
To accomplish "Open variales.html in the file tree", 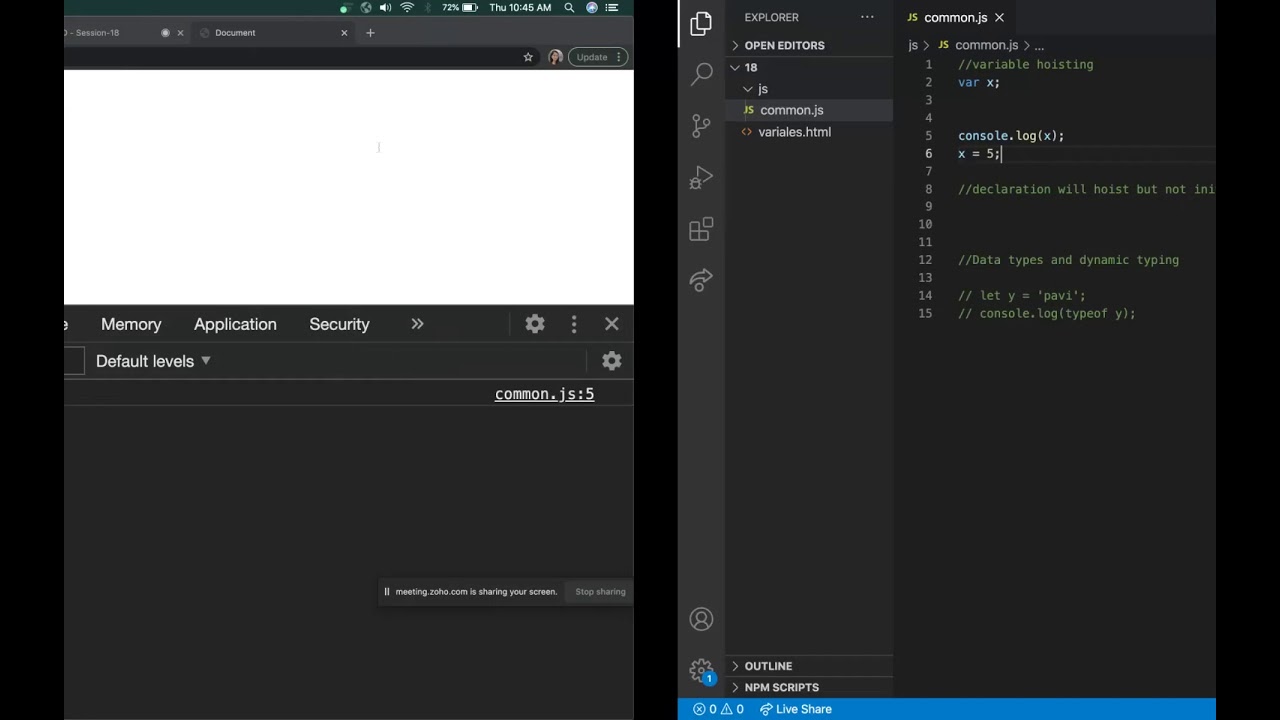I will coord(794,132).
